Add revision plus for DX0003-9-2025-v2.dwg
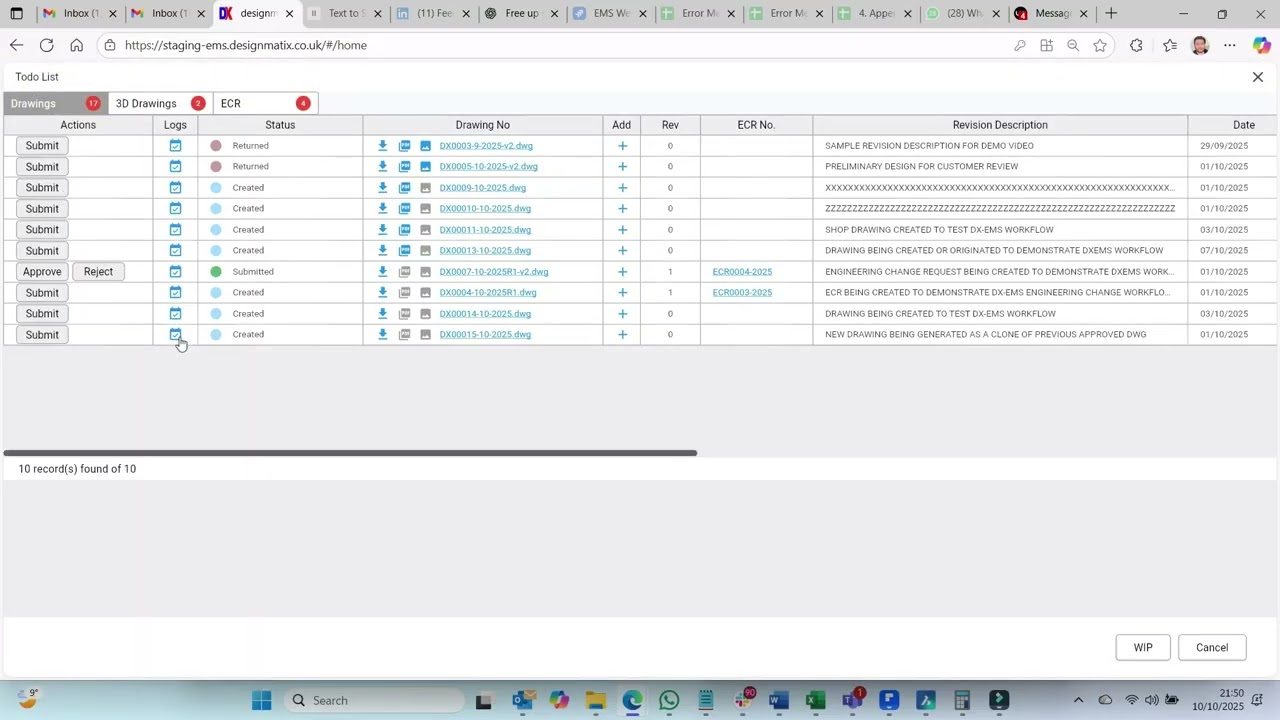The width and height of the screenshot is (1280, 720). (622, 146)
